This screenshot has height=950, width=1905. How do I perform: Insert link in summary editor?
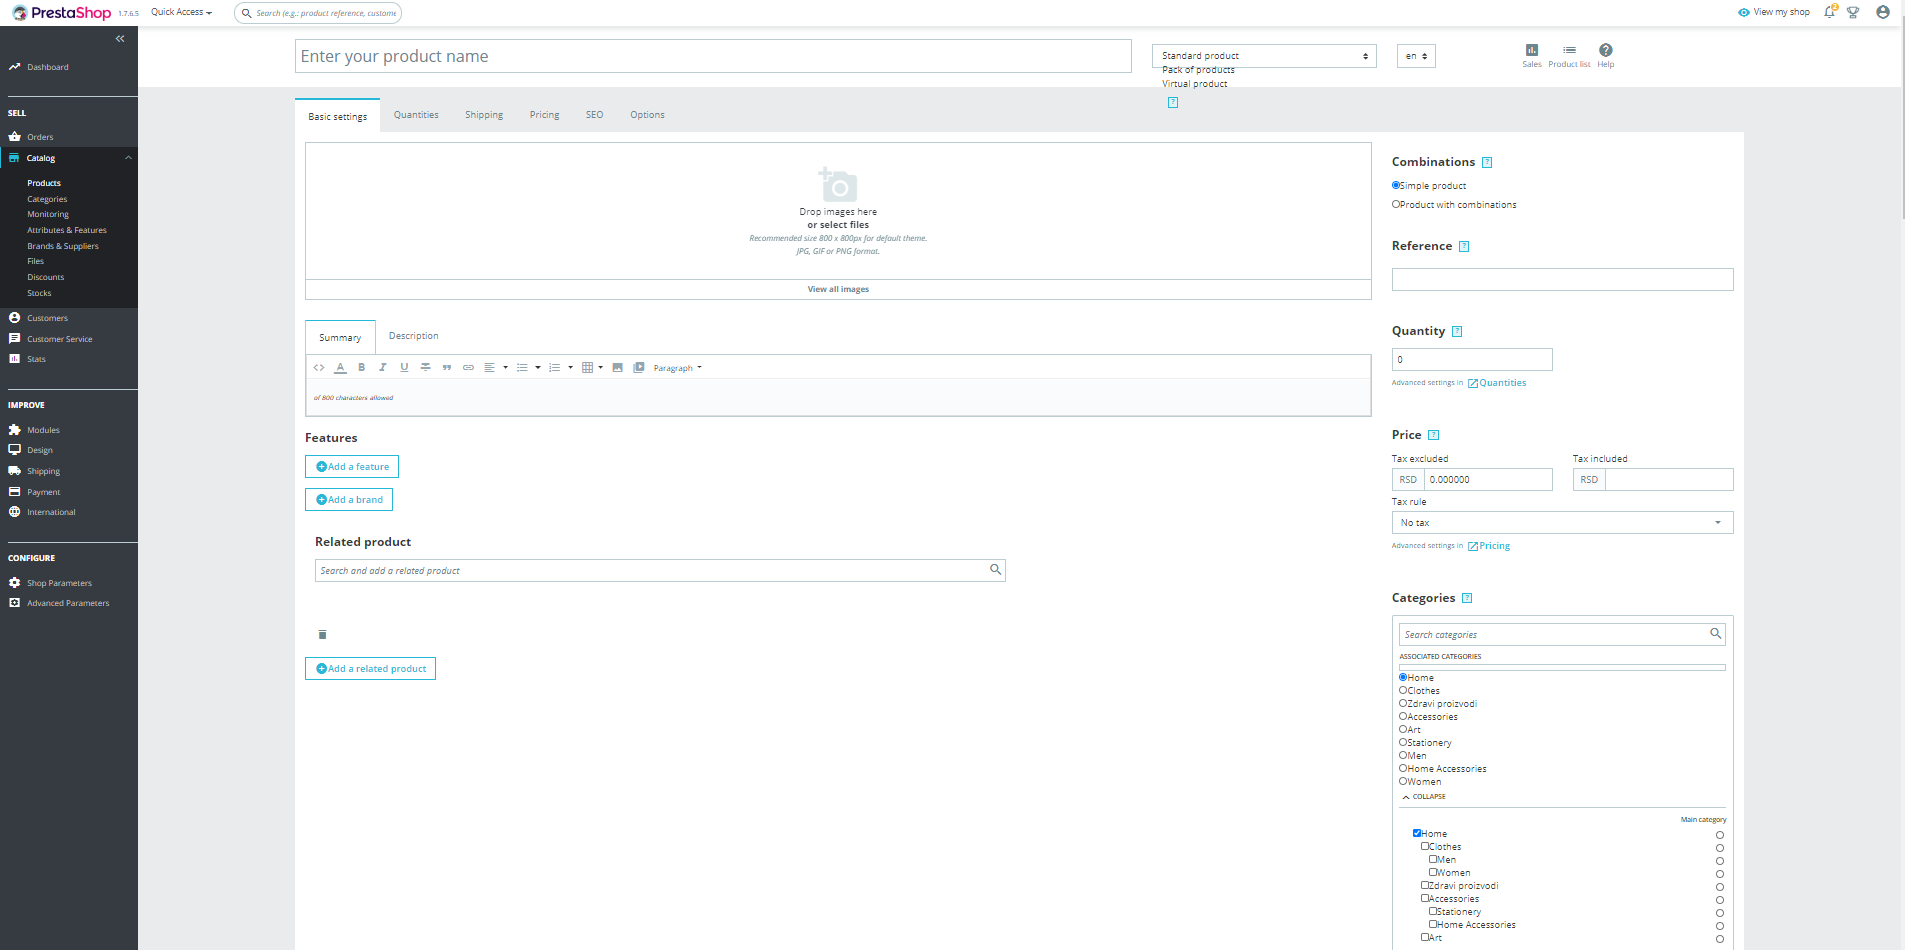pyautogui.click(x=468, y=368)
